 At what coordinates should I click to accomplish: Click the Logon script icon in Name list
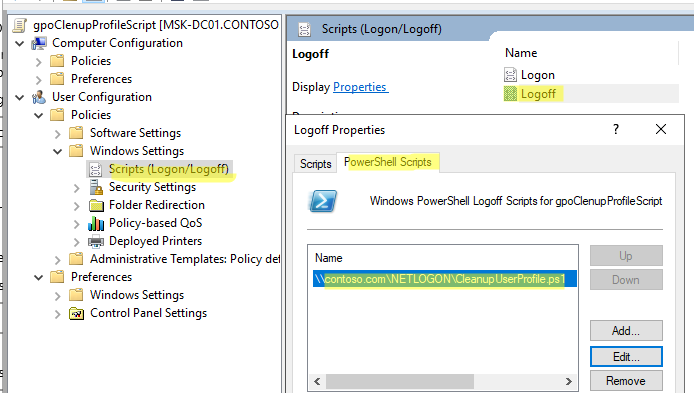pyautogui.click(x=510, y=75)
